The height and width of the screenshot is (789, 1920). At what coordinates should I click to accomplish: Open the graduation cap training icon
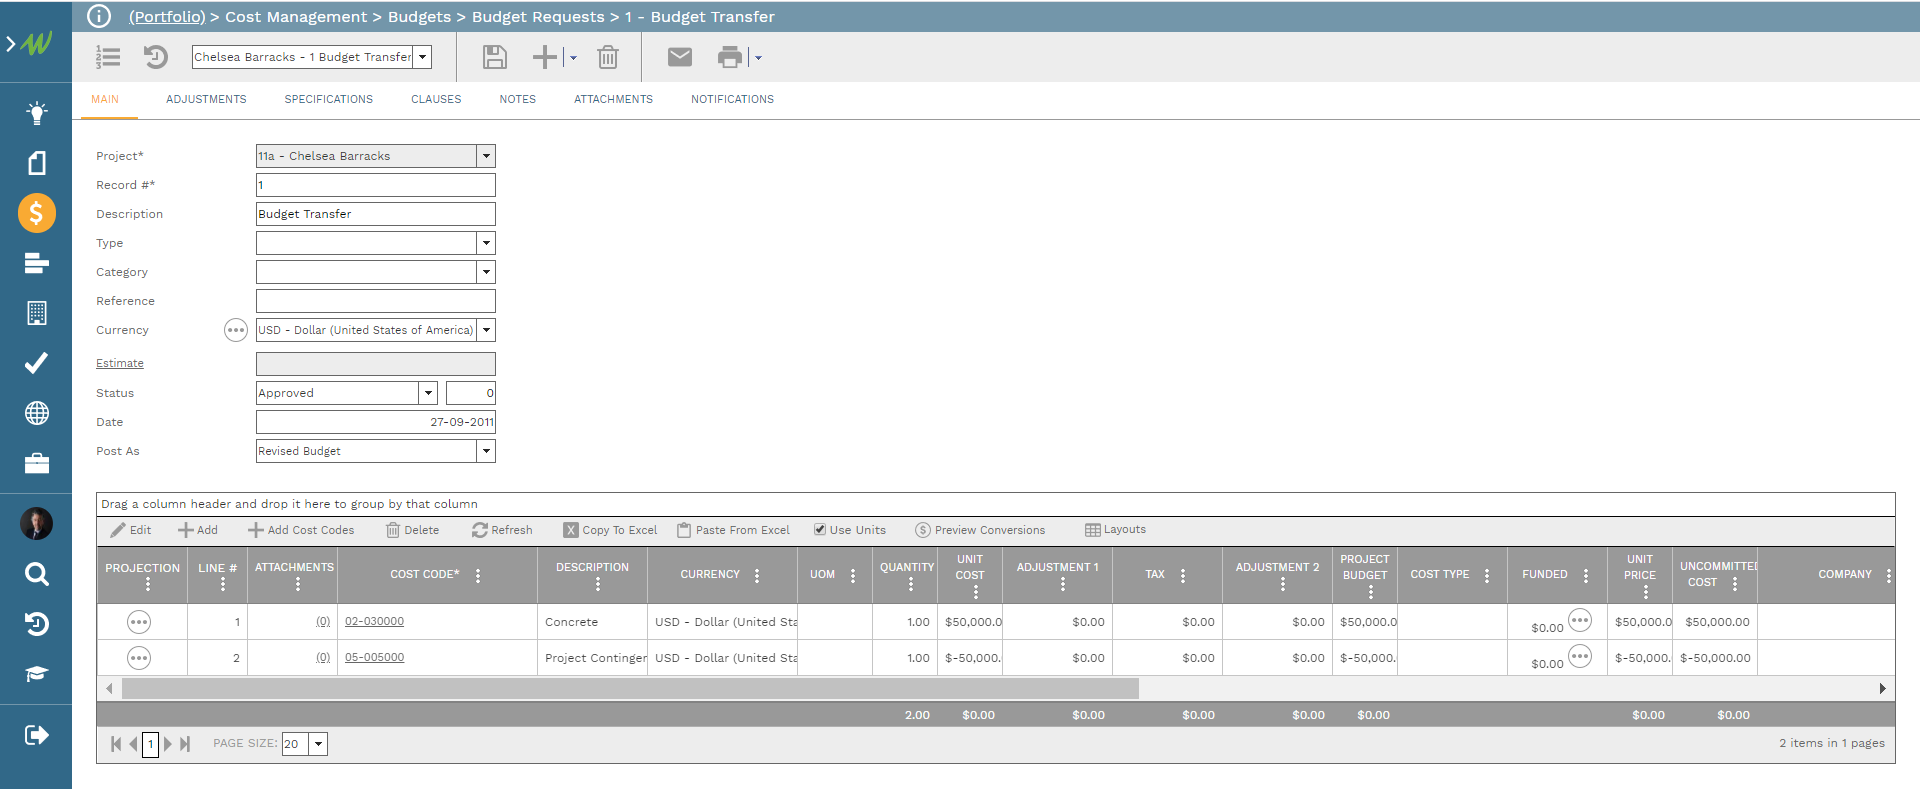[x=36, y=674]
